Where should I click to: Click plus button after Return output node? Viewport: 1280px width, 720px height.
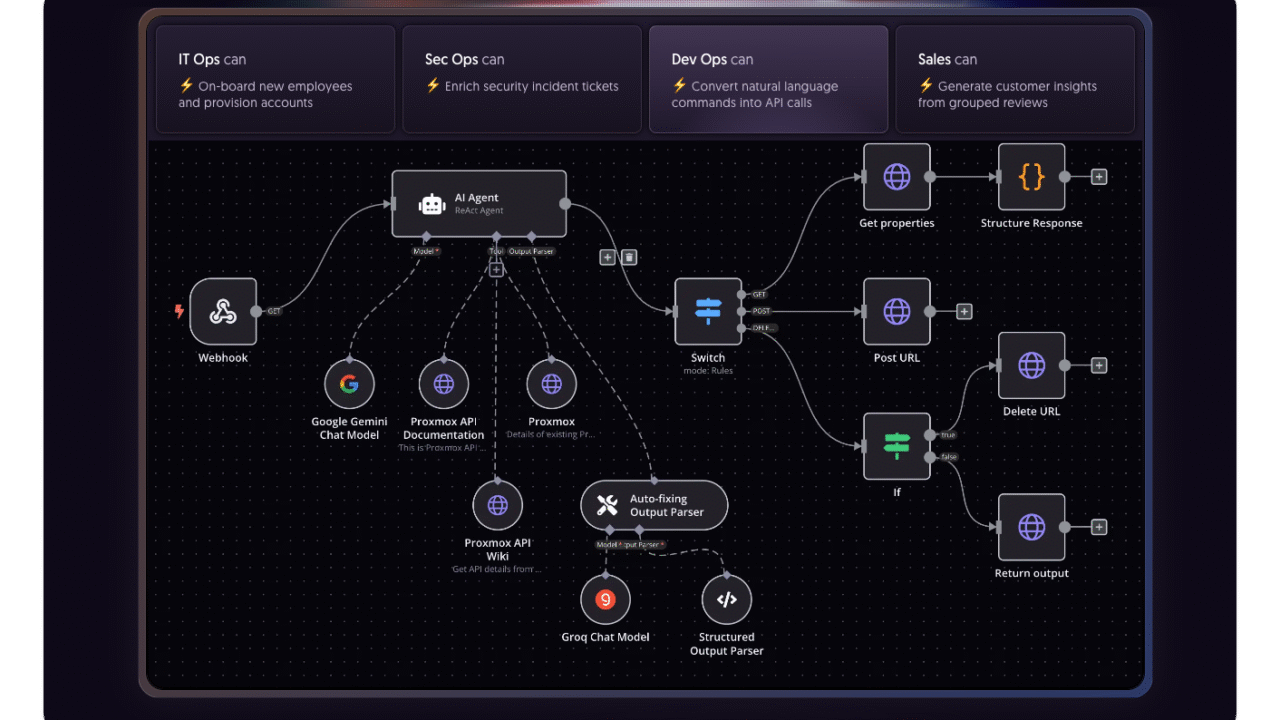point(1098,527)
